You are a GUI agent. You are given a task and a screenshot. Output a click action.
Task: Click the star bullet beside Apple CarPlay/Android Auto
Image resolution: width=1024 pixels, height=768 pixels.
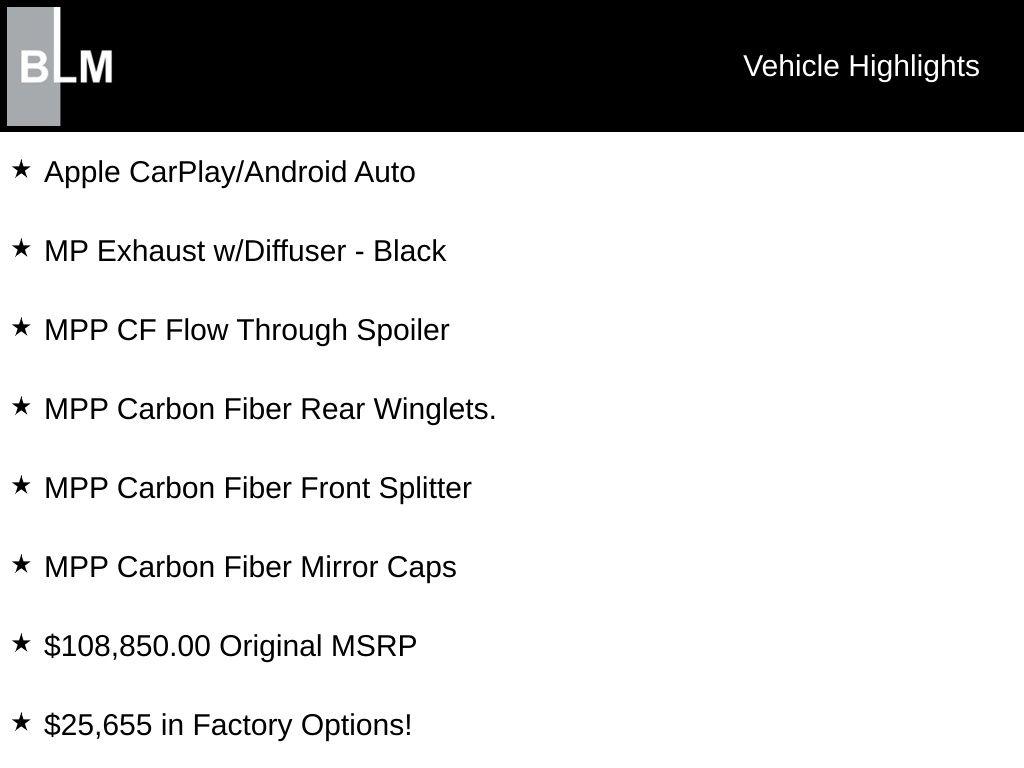21,170
